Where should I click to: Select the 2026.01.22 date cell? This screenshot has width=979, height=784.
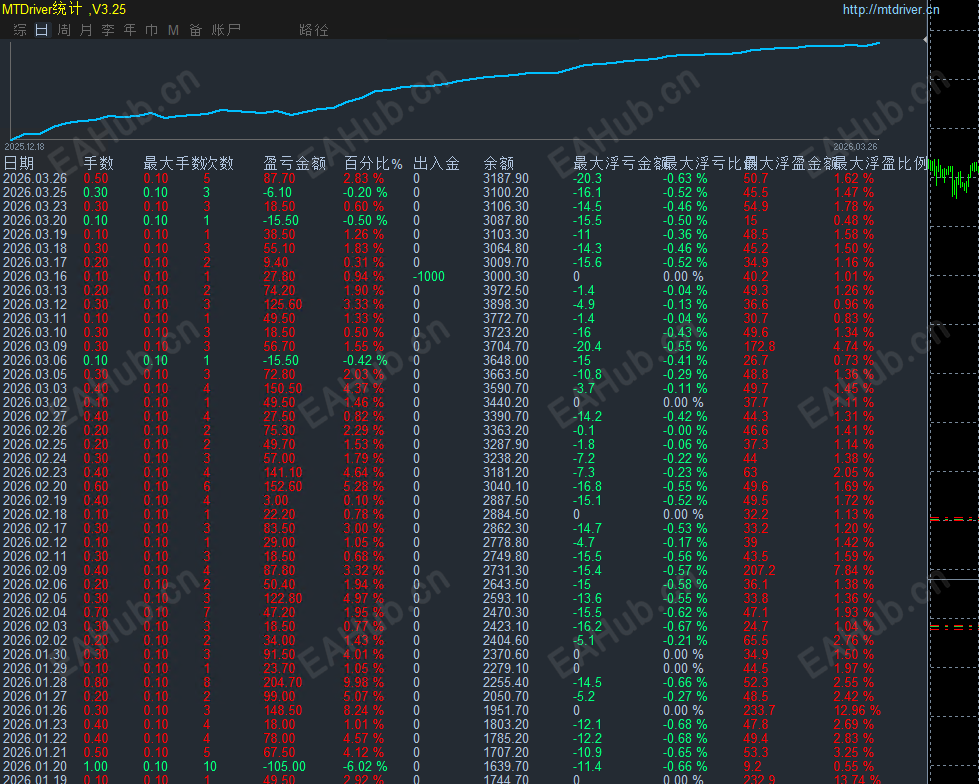(35, 738)
